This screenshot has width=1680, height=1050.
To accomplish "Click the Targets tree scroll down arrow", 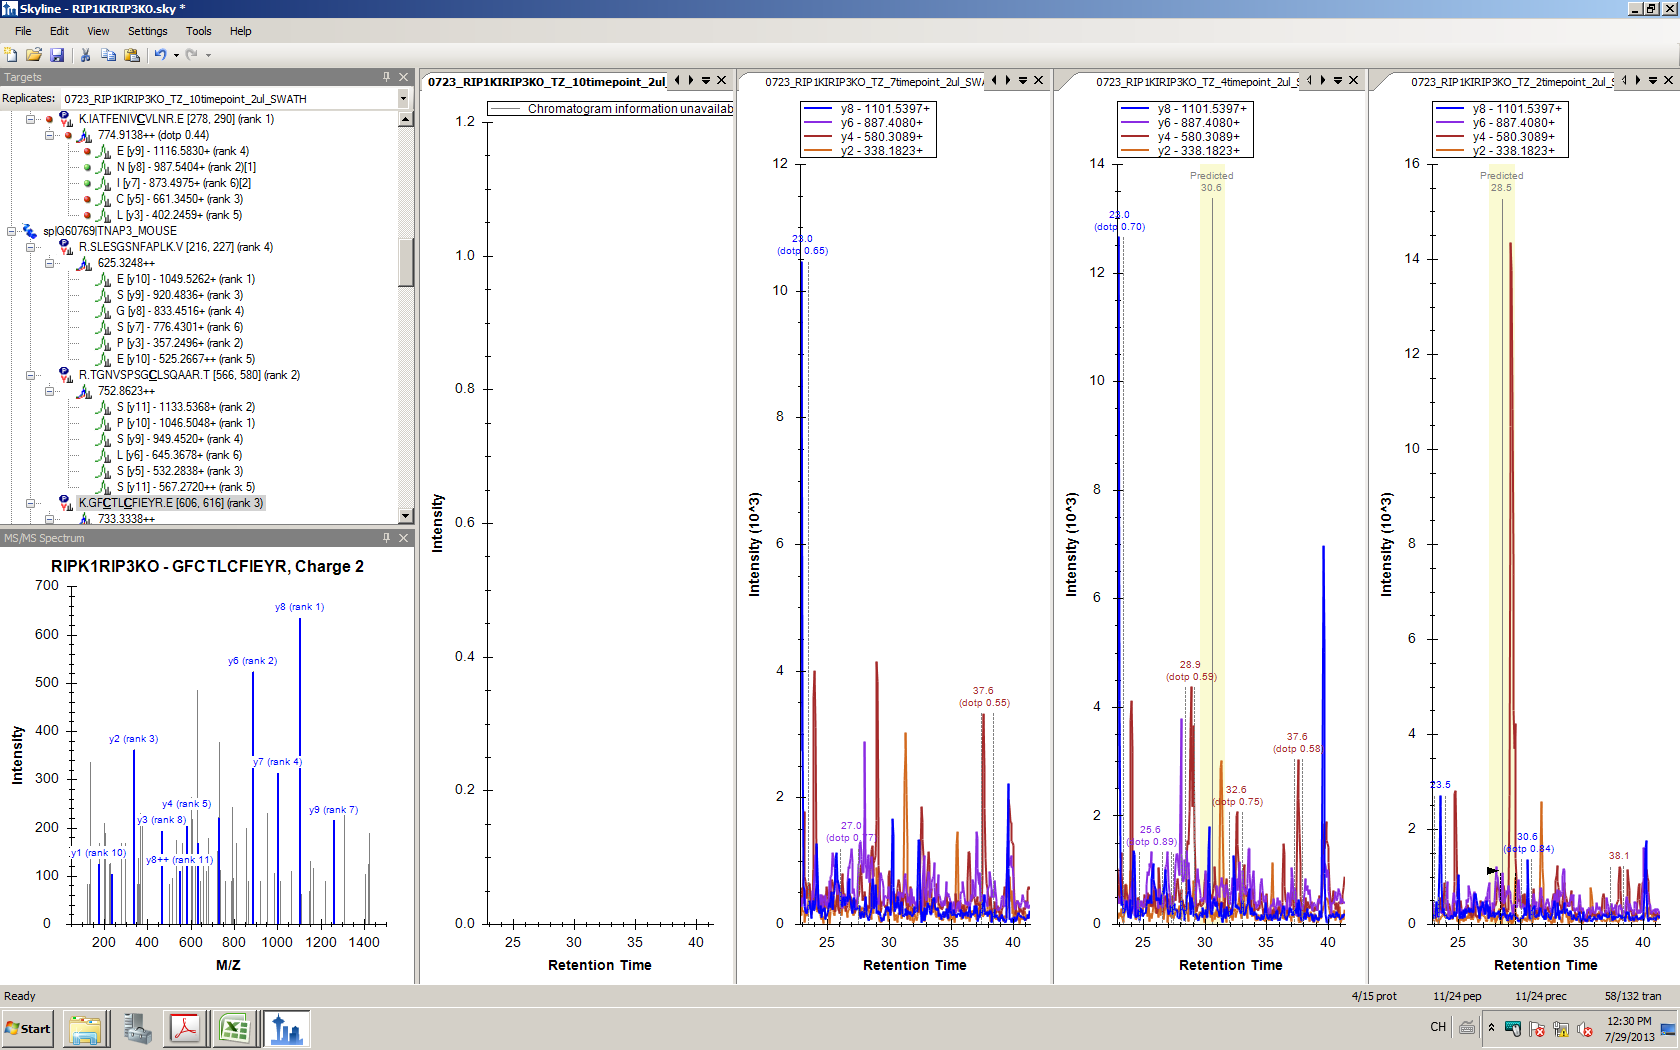I will click(405, 516).
